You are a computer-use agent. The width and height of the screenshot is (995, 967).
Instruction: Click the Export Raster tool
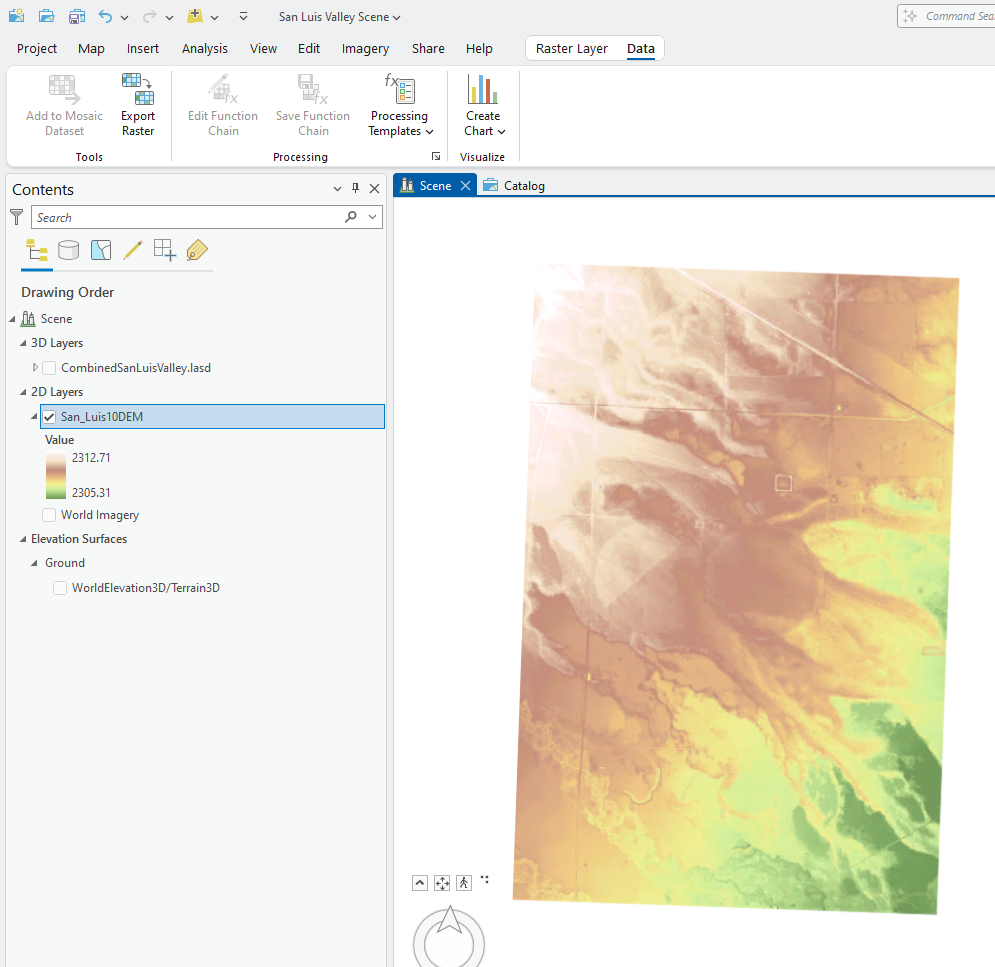pyautogui.click(x=138, y=105)
